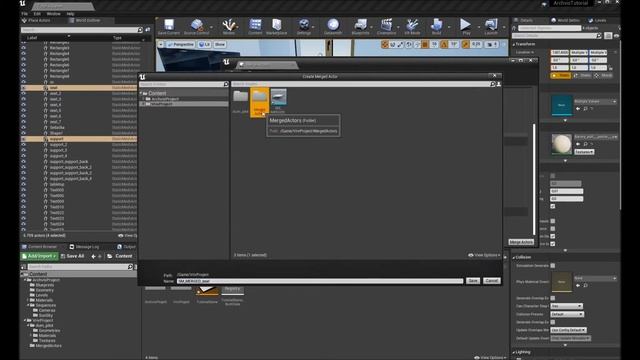Click the Show button in the viewport
This screenshot has height=360, width=640.
(x=220, y=44)
